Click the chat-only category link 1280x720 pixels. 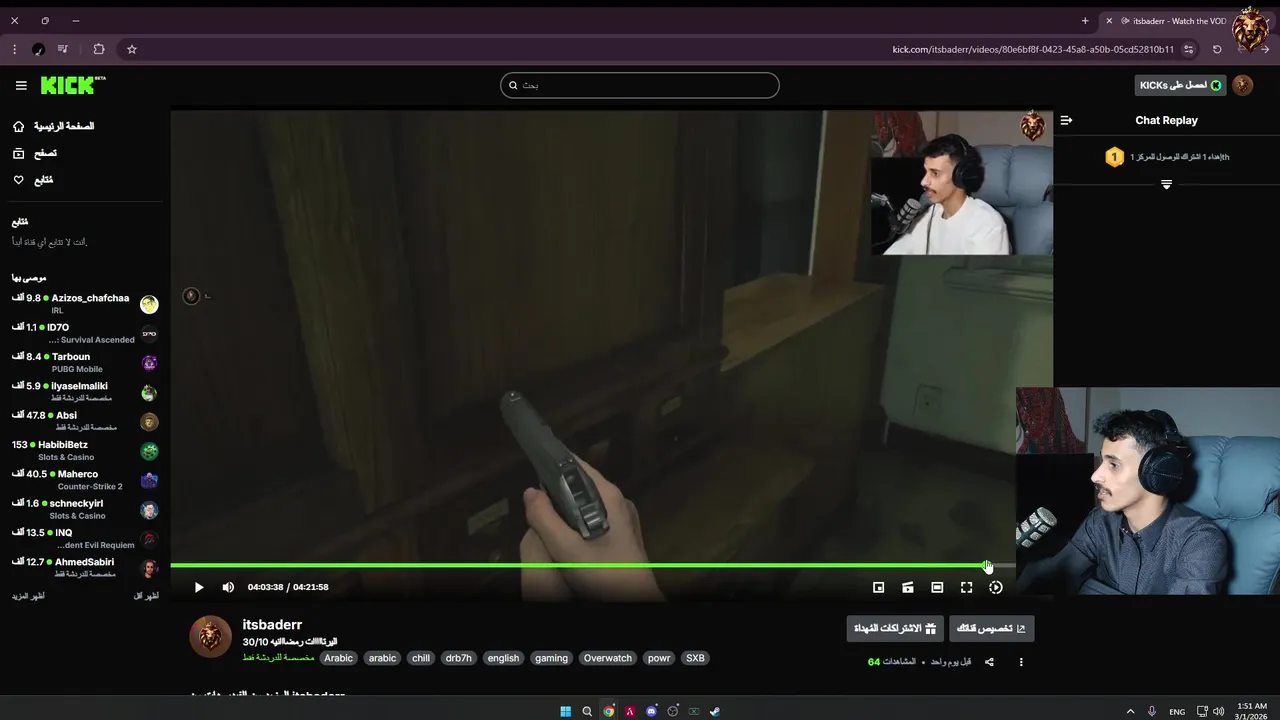click(x=278, y=658)
